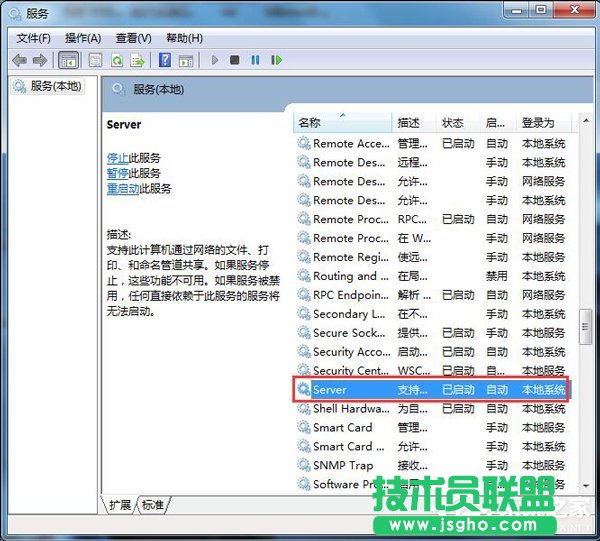The image size is (600, 541).
Task: Open the 文件(F) menu
Action: (x=33, y=38)
